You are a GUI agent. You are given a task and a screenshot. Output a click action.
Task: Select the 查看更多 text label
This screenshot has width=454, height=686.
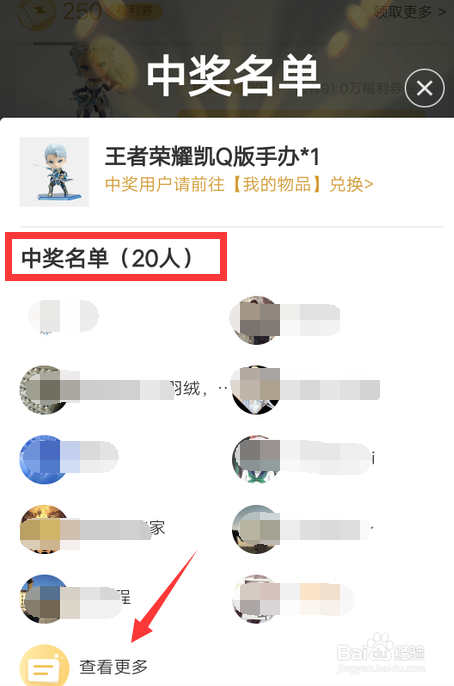click(113, 667)
